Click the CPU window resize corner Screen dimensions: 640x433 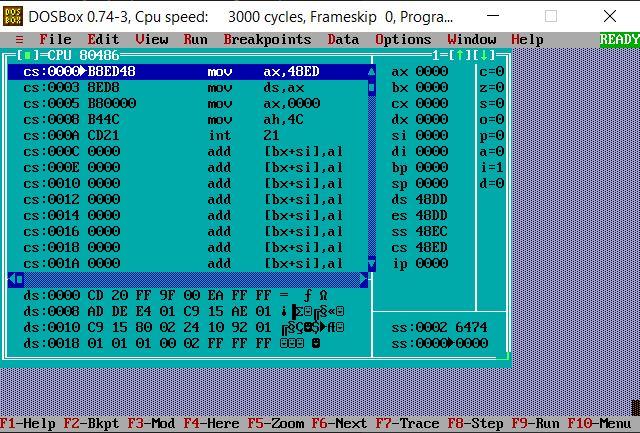[504, 355]
